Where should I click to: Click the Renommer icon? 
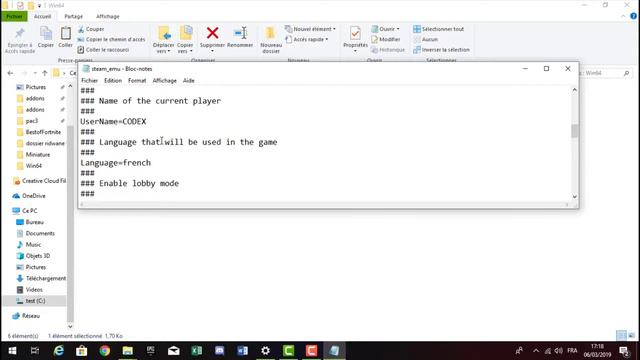tap(240, 33)
